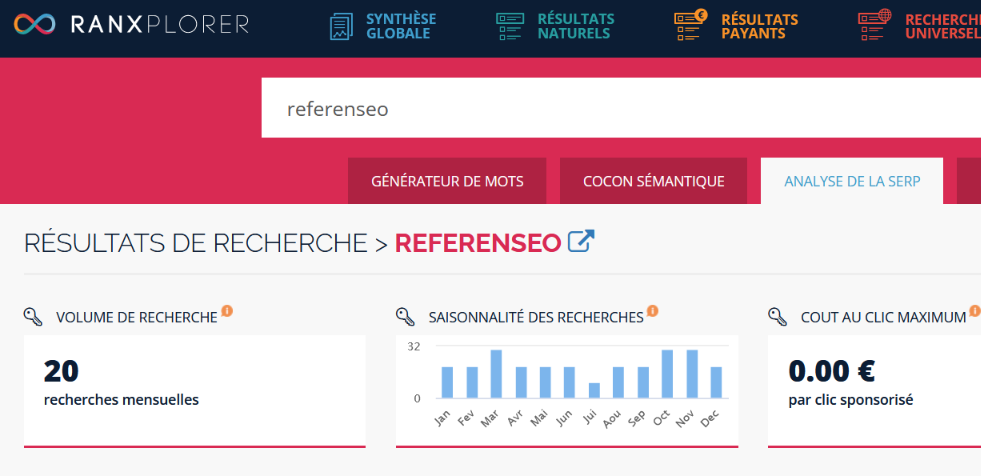The height and width of the screenshot is (476, 981).
Task: Click the Fev bar in seasonality chart
Action: (472, 382)
